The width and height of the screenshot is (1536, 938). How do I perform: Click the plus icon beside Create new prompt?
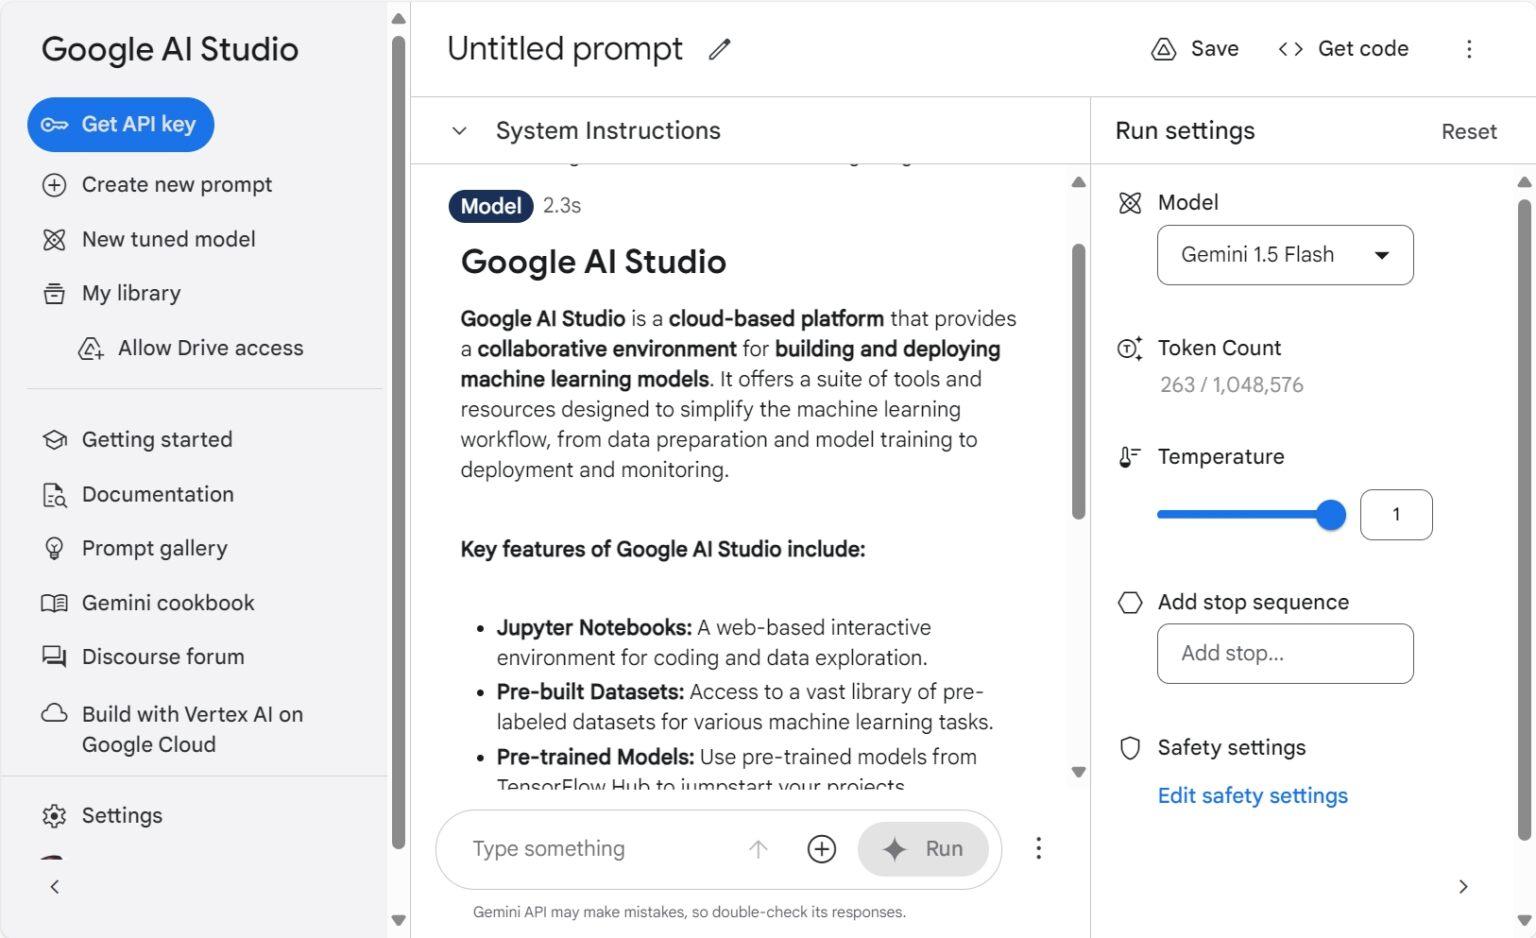coord(54,185)
